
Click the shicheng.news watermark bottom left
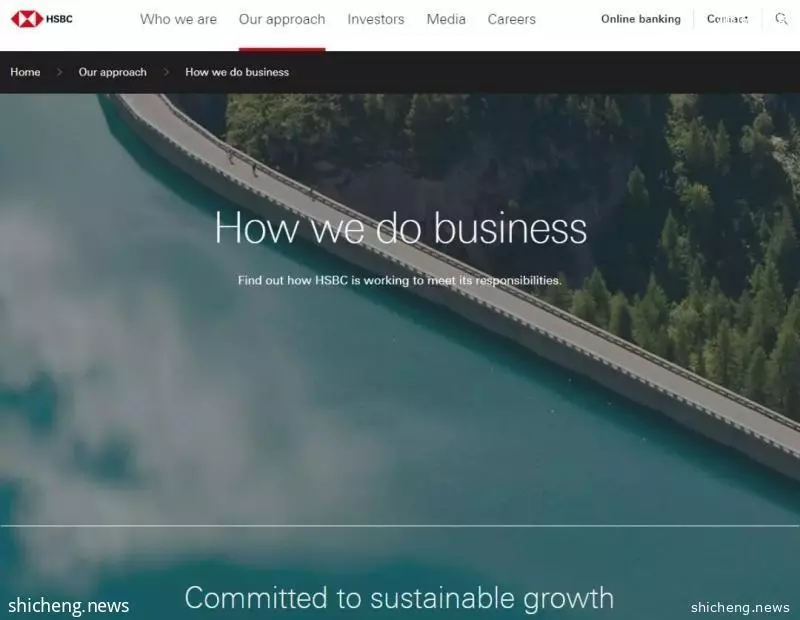coord(68,606)
